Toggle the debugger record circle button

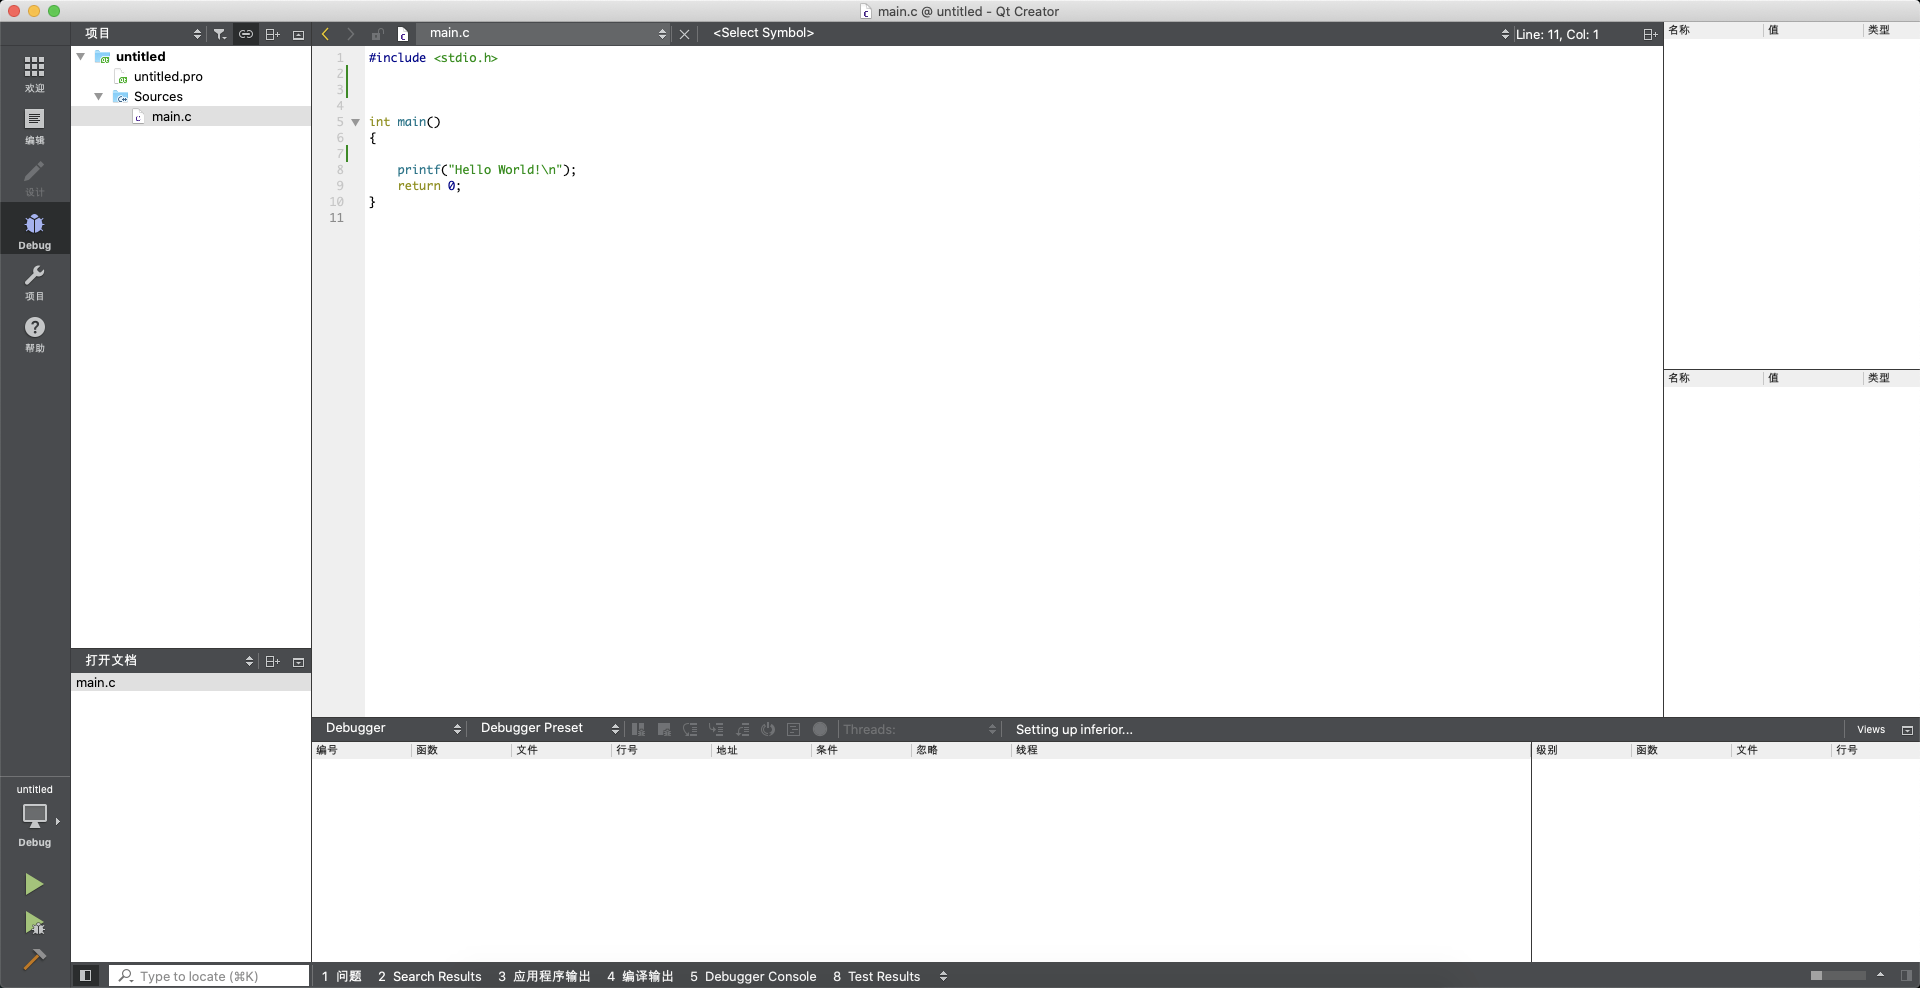point(820,729)
